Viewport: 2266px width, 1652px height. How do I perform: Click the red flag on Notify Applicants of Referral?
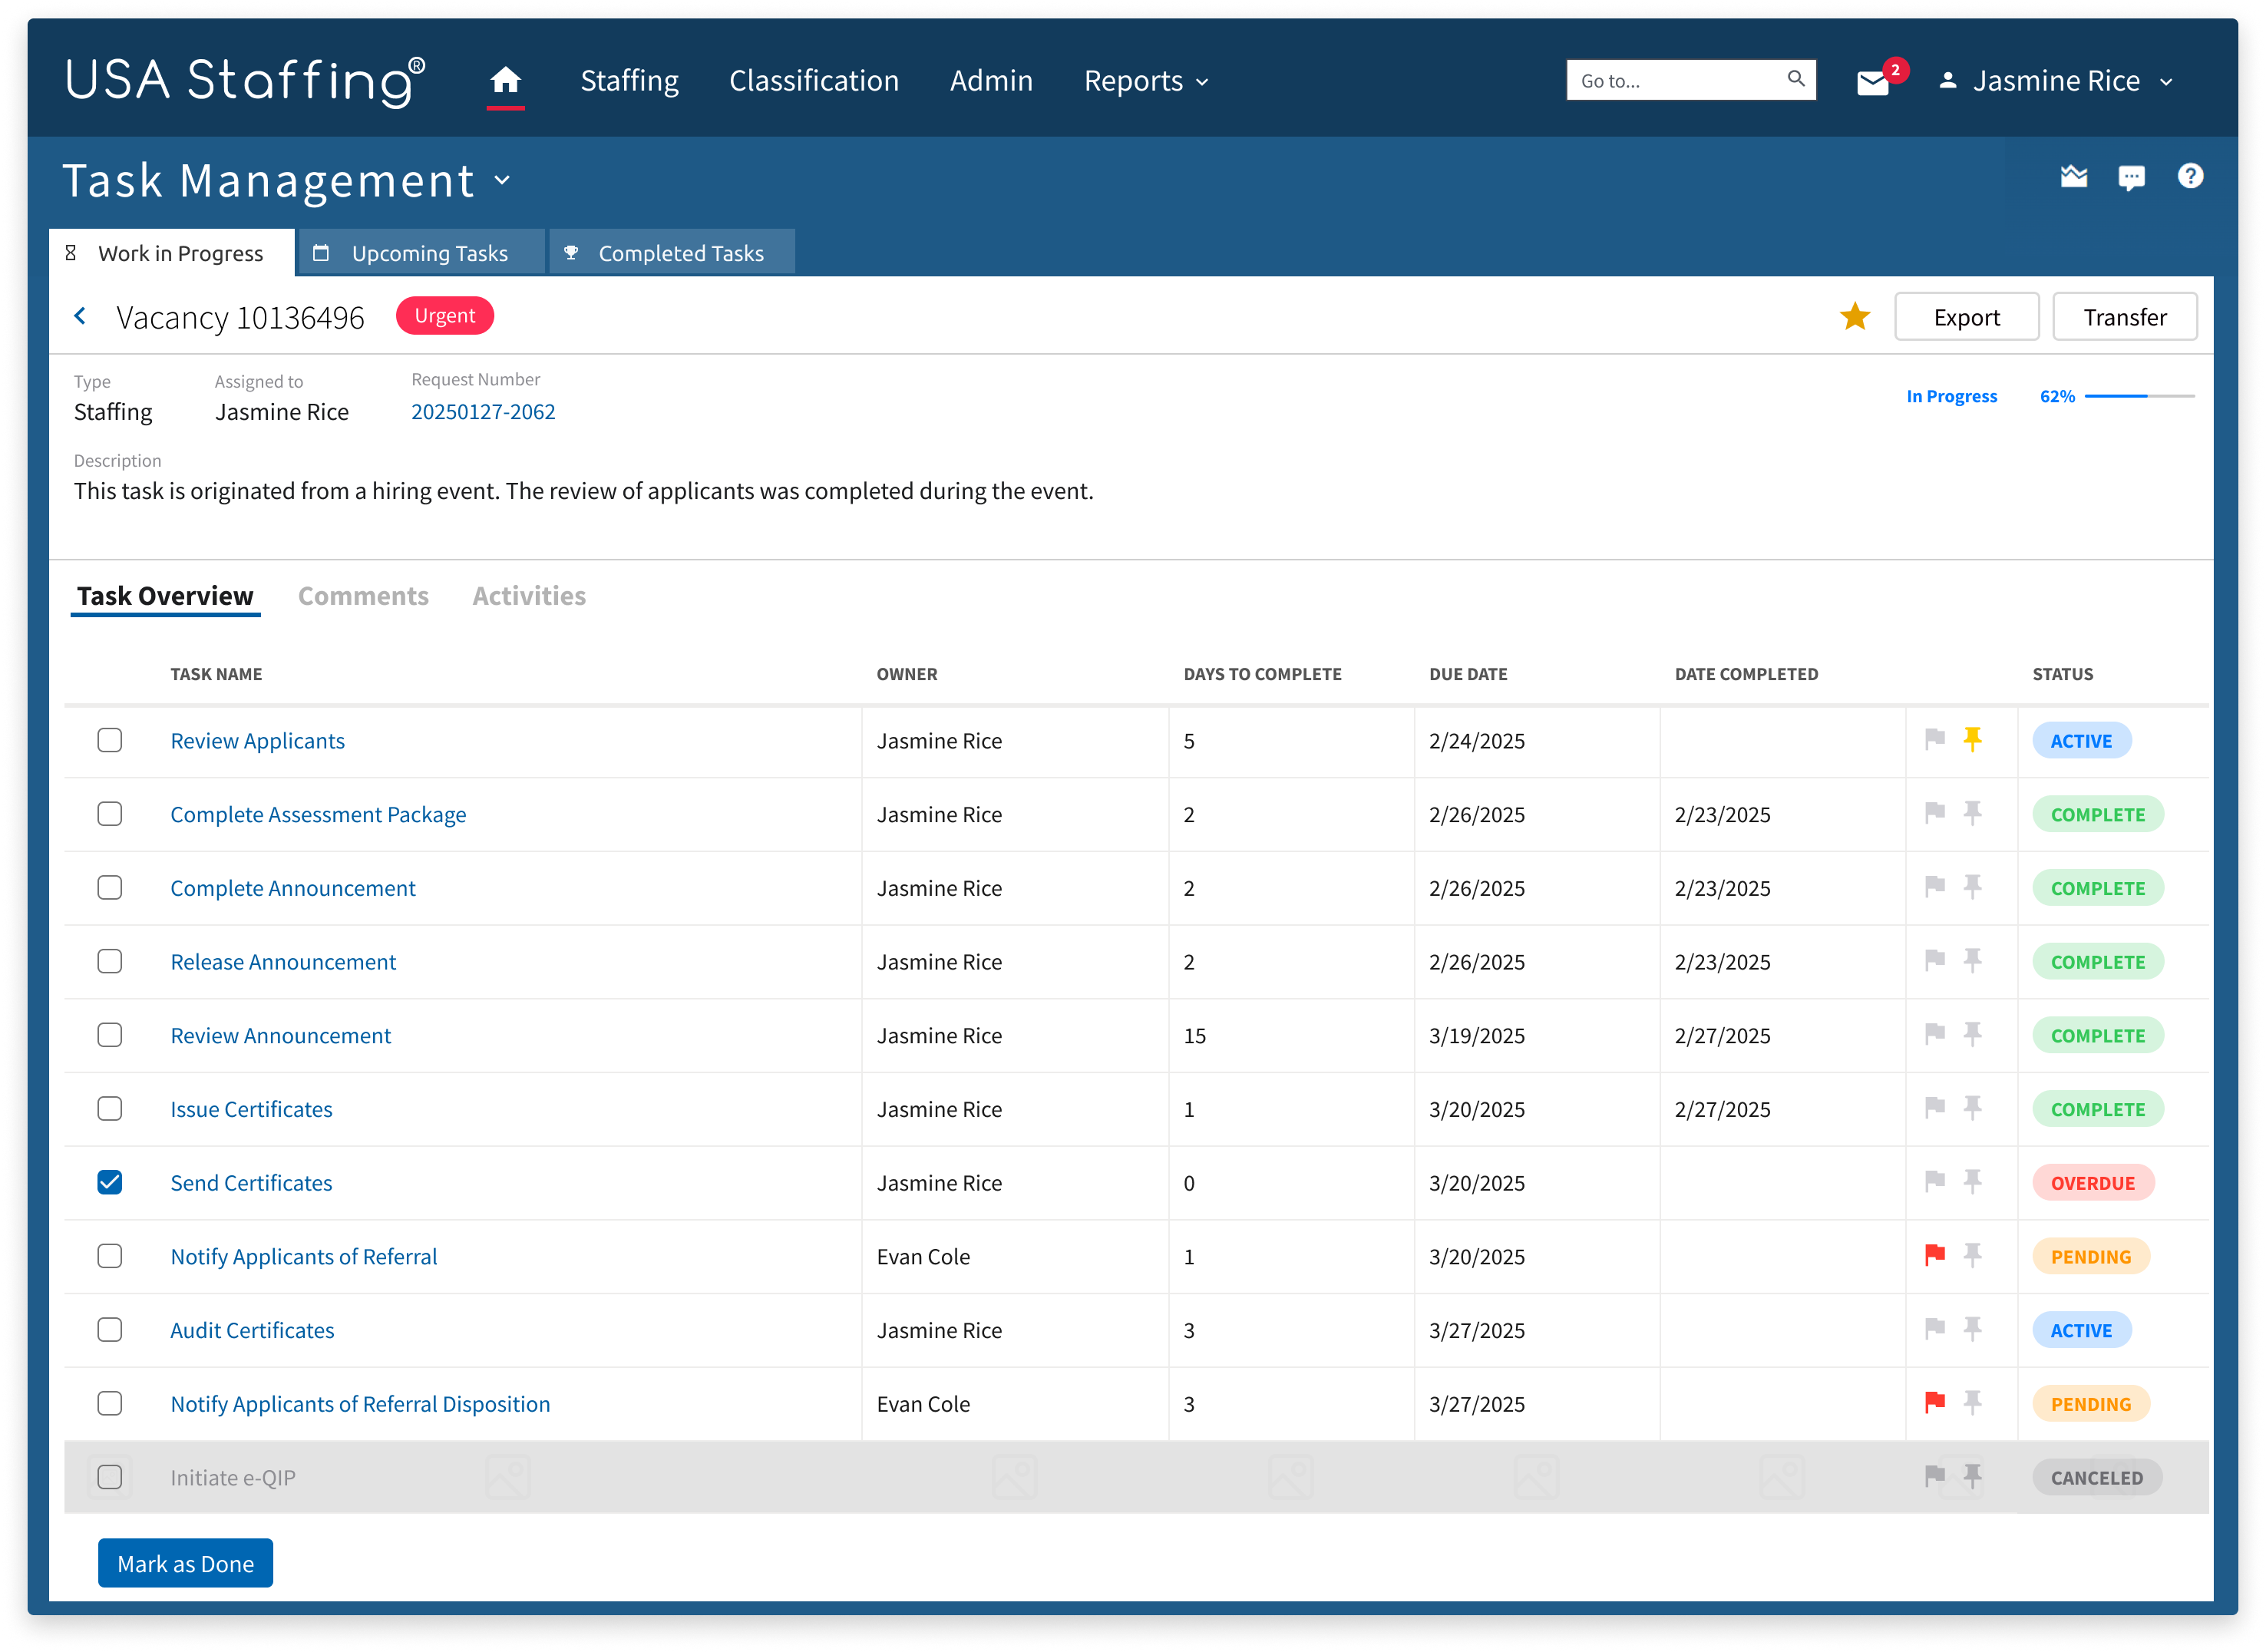[1936, 1256]
